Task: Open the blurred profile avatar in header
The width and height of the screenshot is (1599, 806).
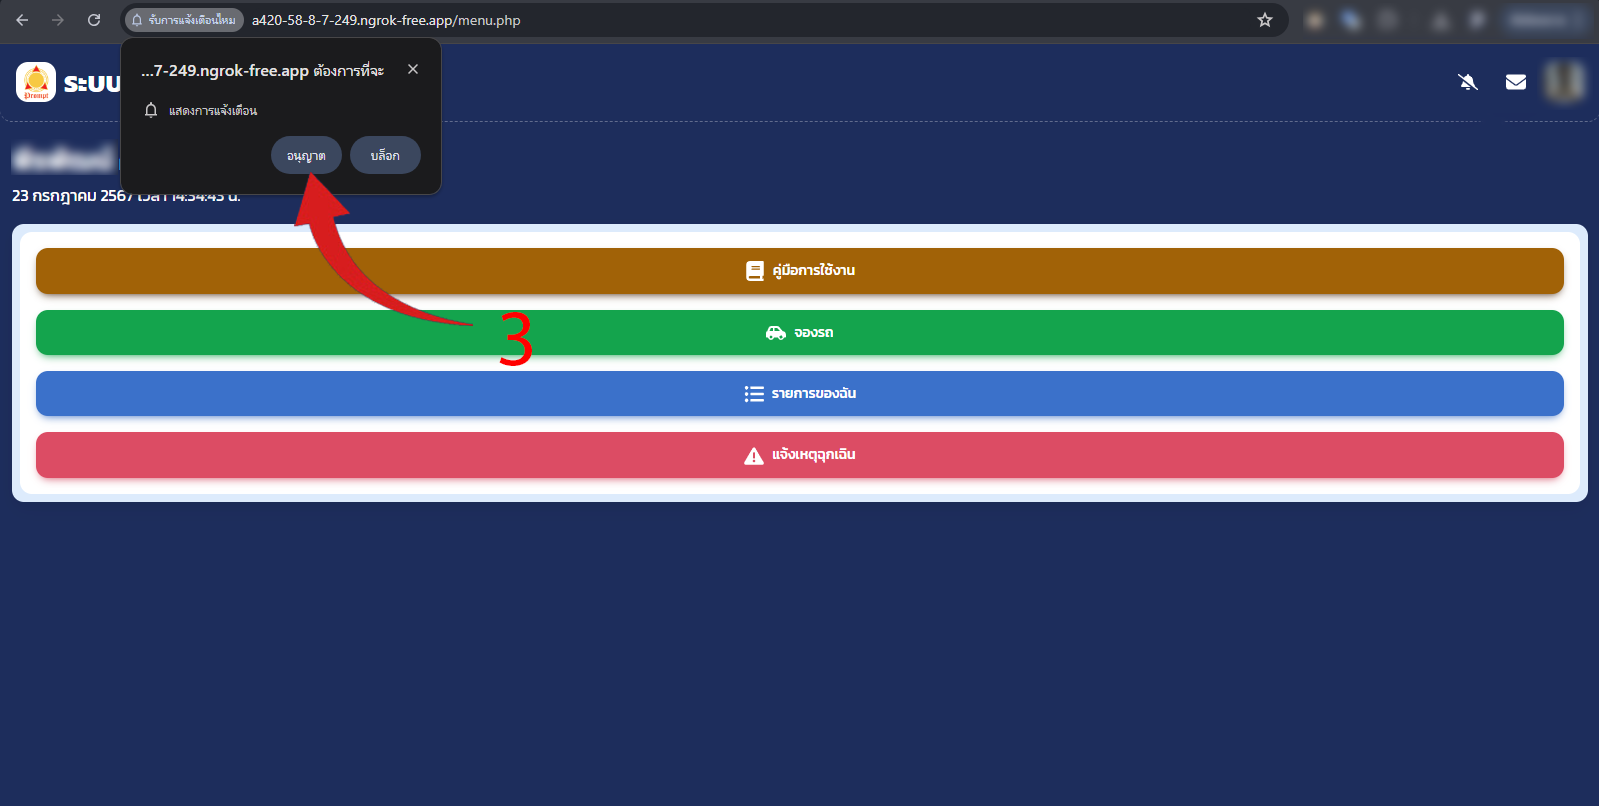Action: [x=1564, y=82]
